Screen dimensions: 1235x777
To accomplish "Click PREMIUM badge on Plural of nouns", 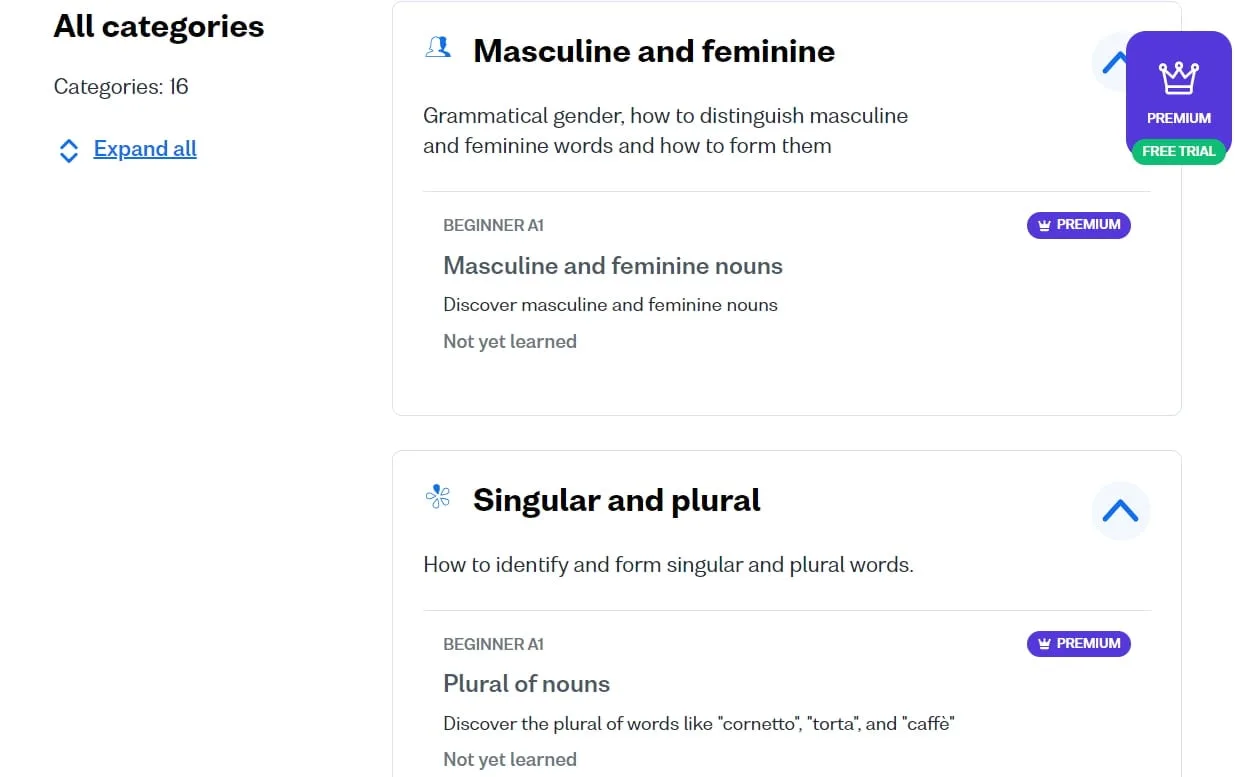I will [x=1078, y=644].
